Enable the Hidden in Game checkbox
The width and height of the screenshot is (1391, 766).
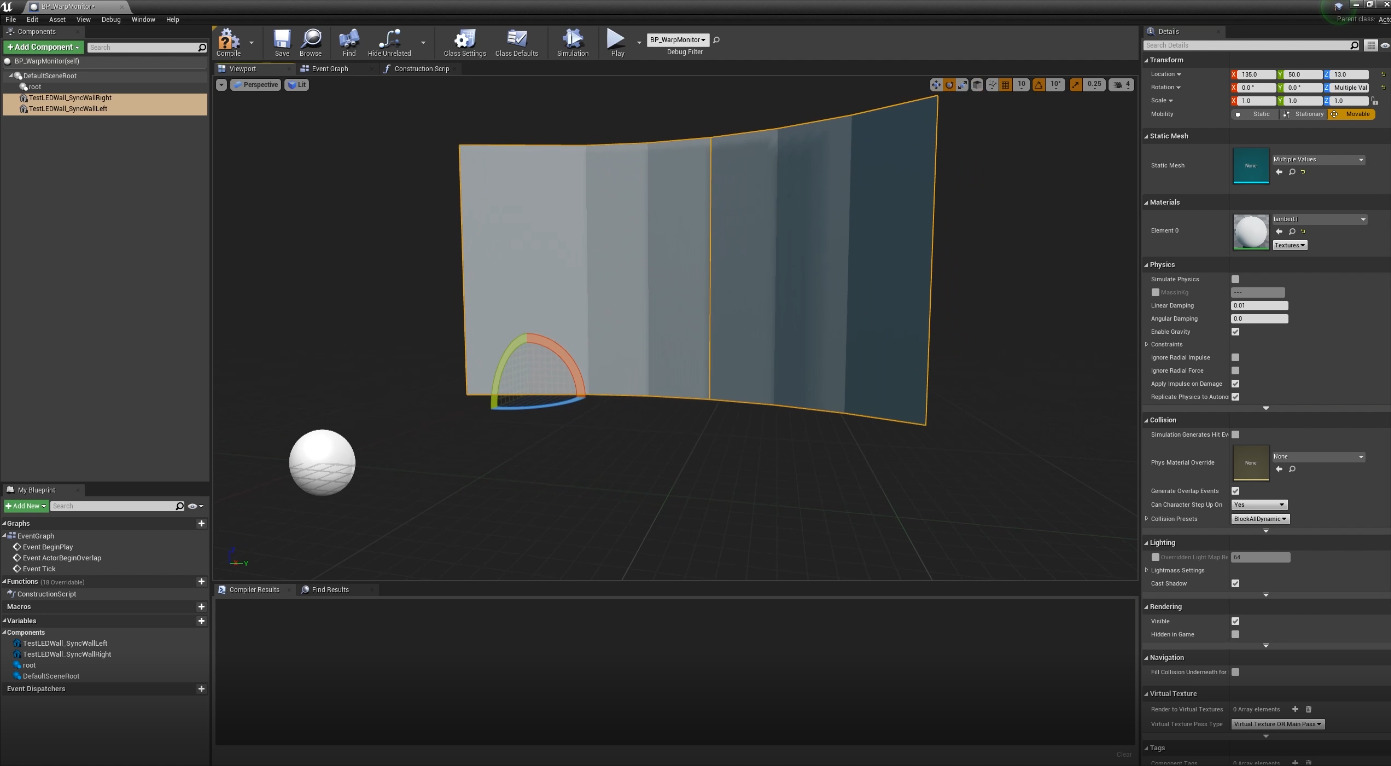coord(1235,634)
